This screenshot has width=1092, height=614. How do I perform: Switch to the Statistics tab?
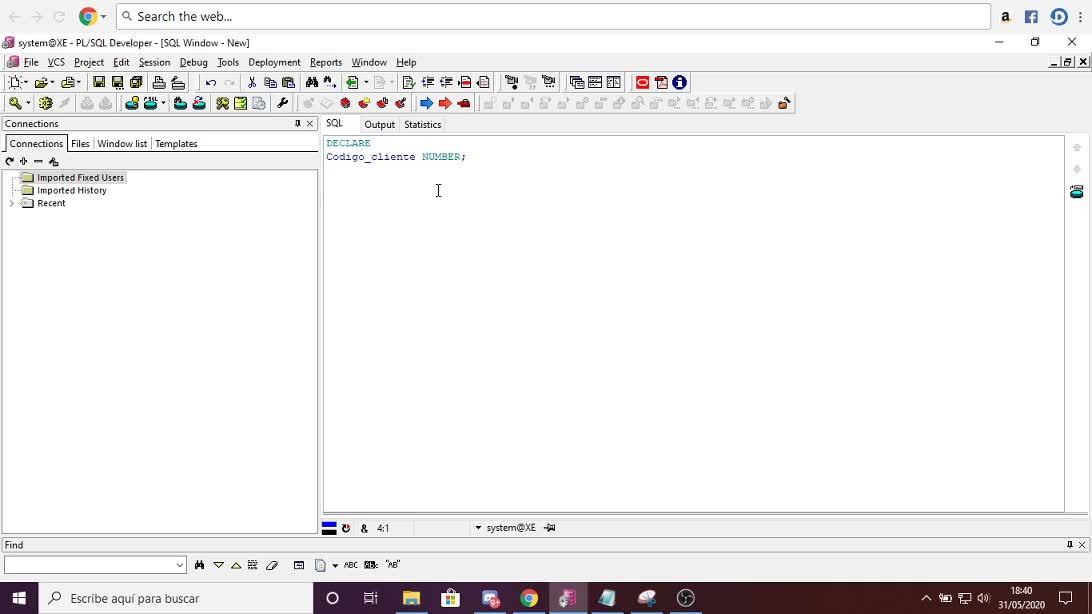[423, 125]
